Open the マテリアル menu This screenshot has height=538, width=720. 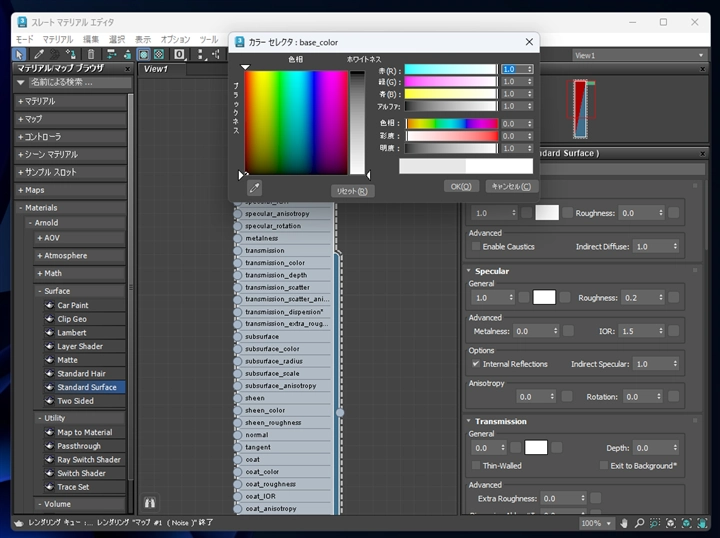[58, 39]
